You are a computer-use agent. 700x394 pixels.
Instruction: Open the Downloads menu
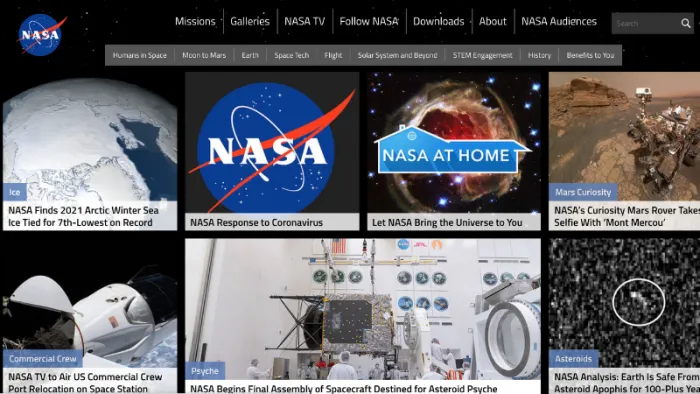point(438,21)
